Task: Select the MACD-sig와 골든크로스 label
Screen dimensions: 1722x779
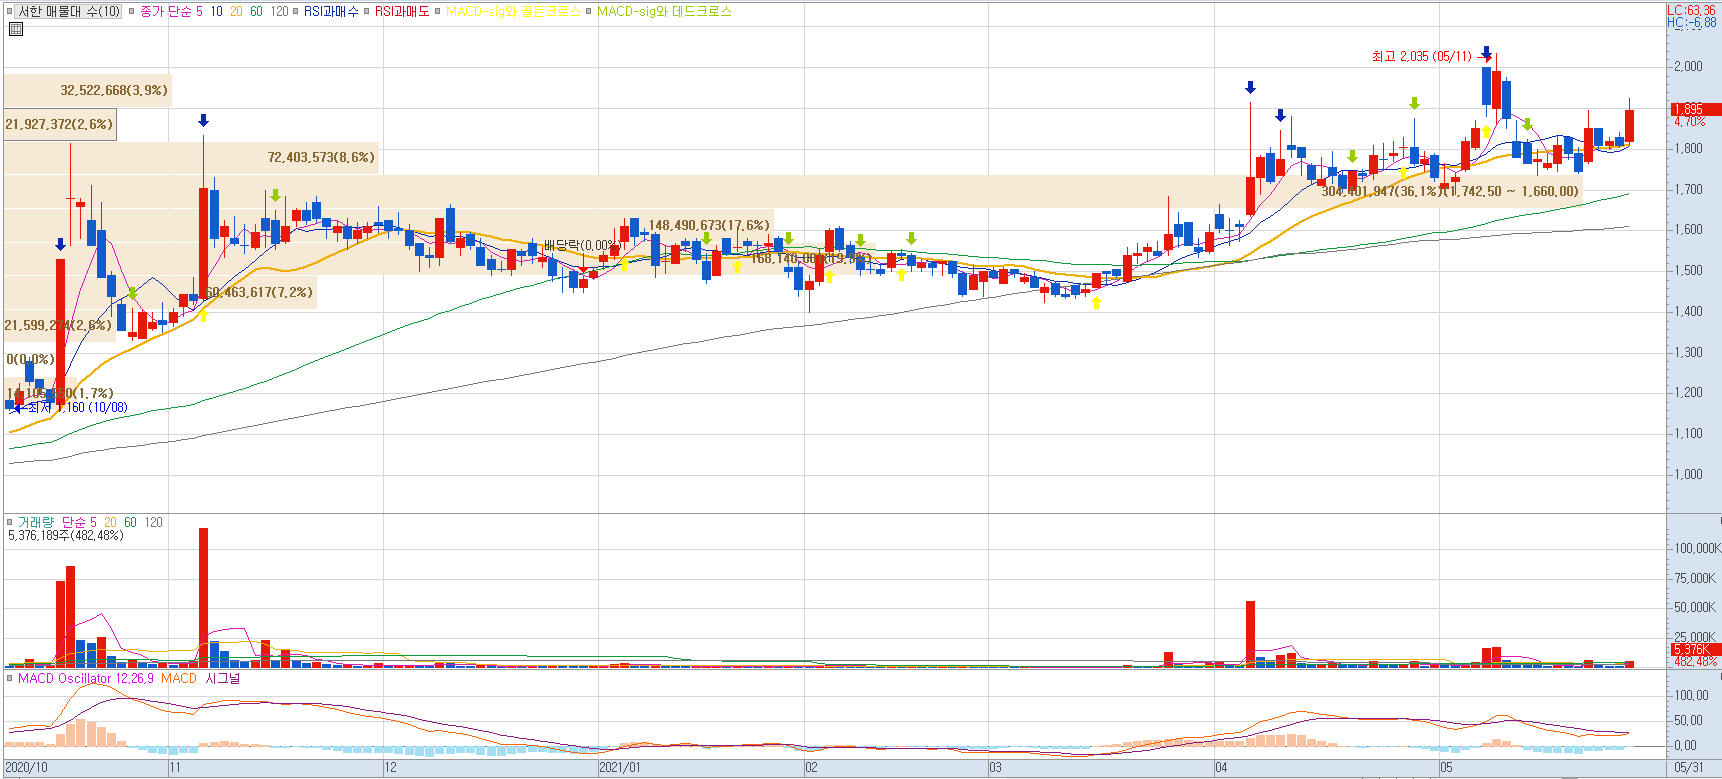Action: [512, 11]
